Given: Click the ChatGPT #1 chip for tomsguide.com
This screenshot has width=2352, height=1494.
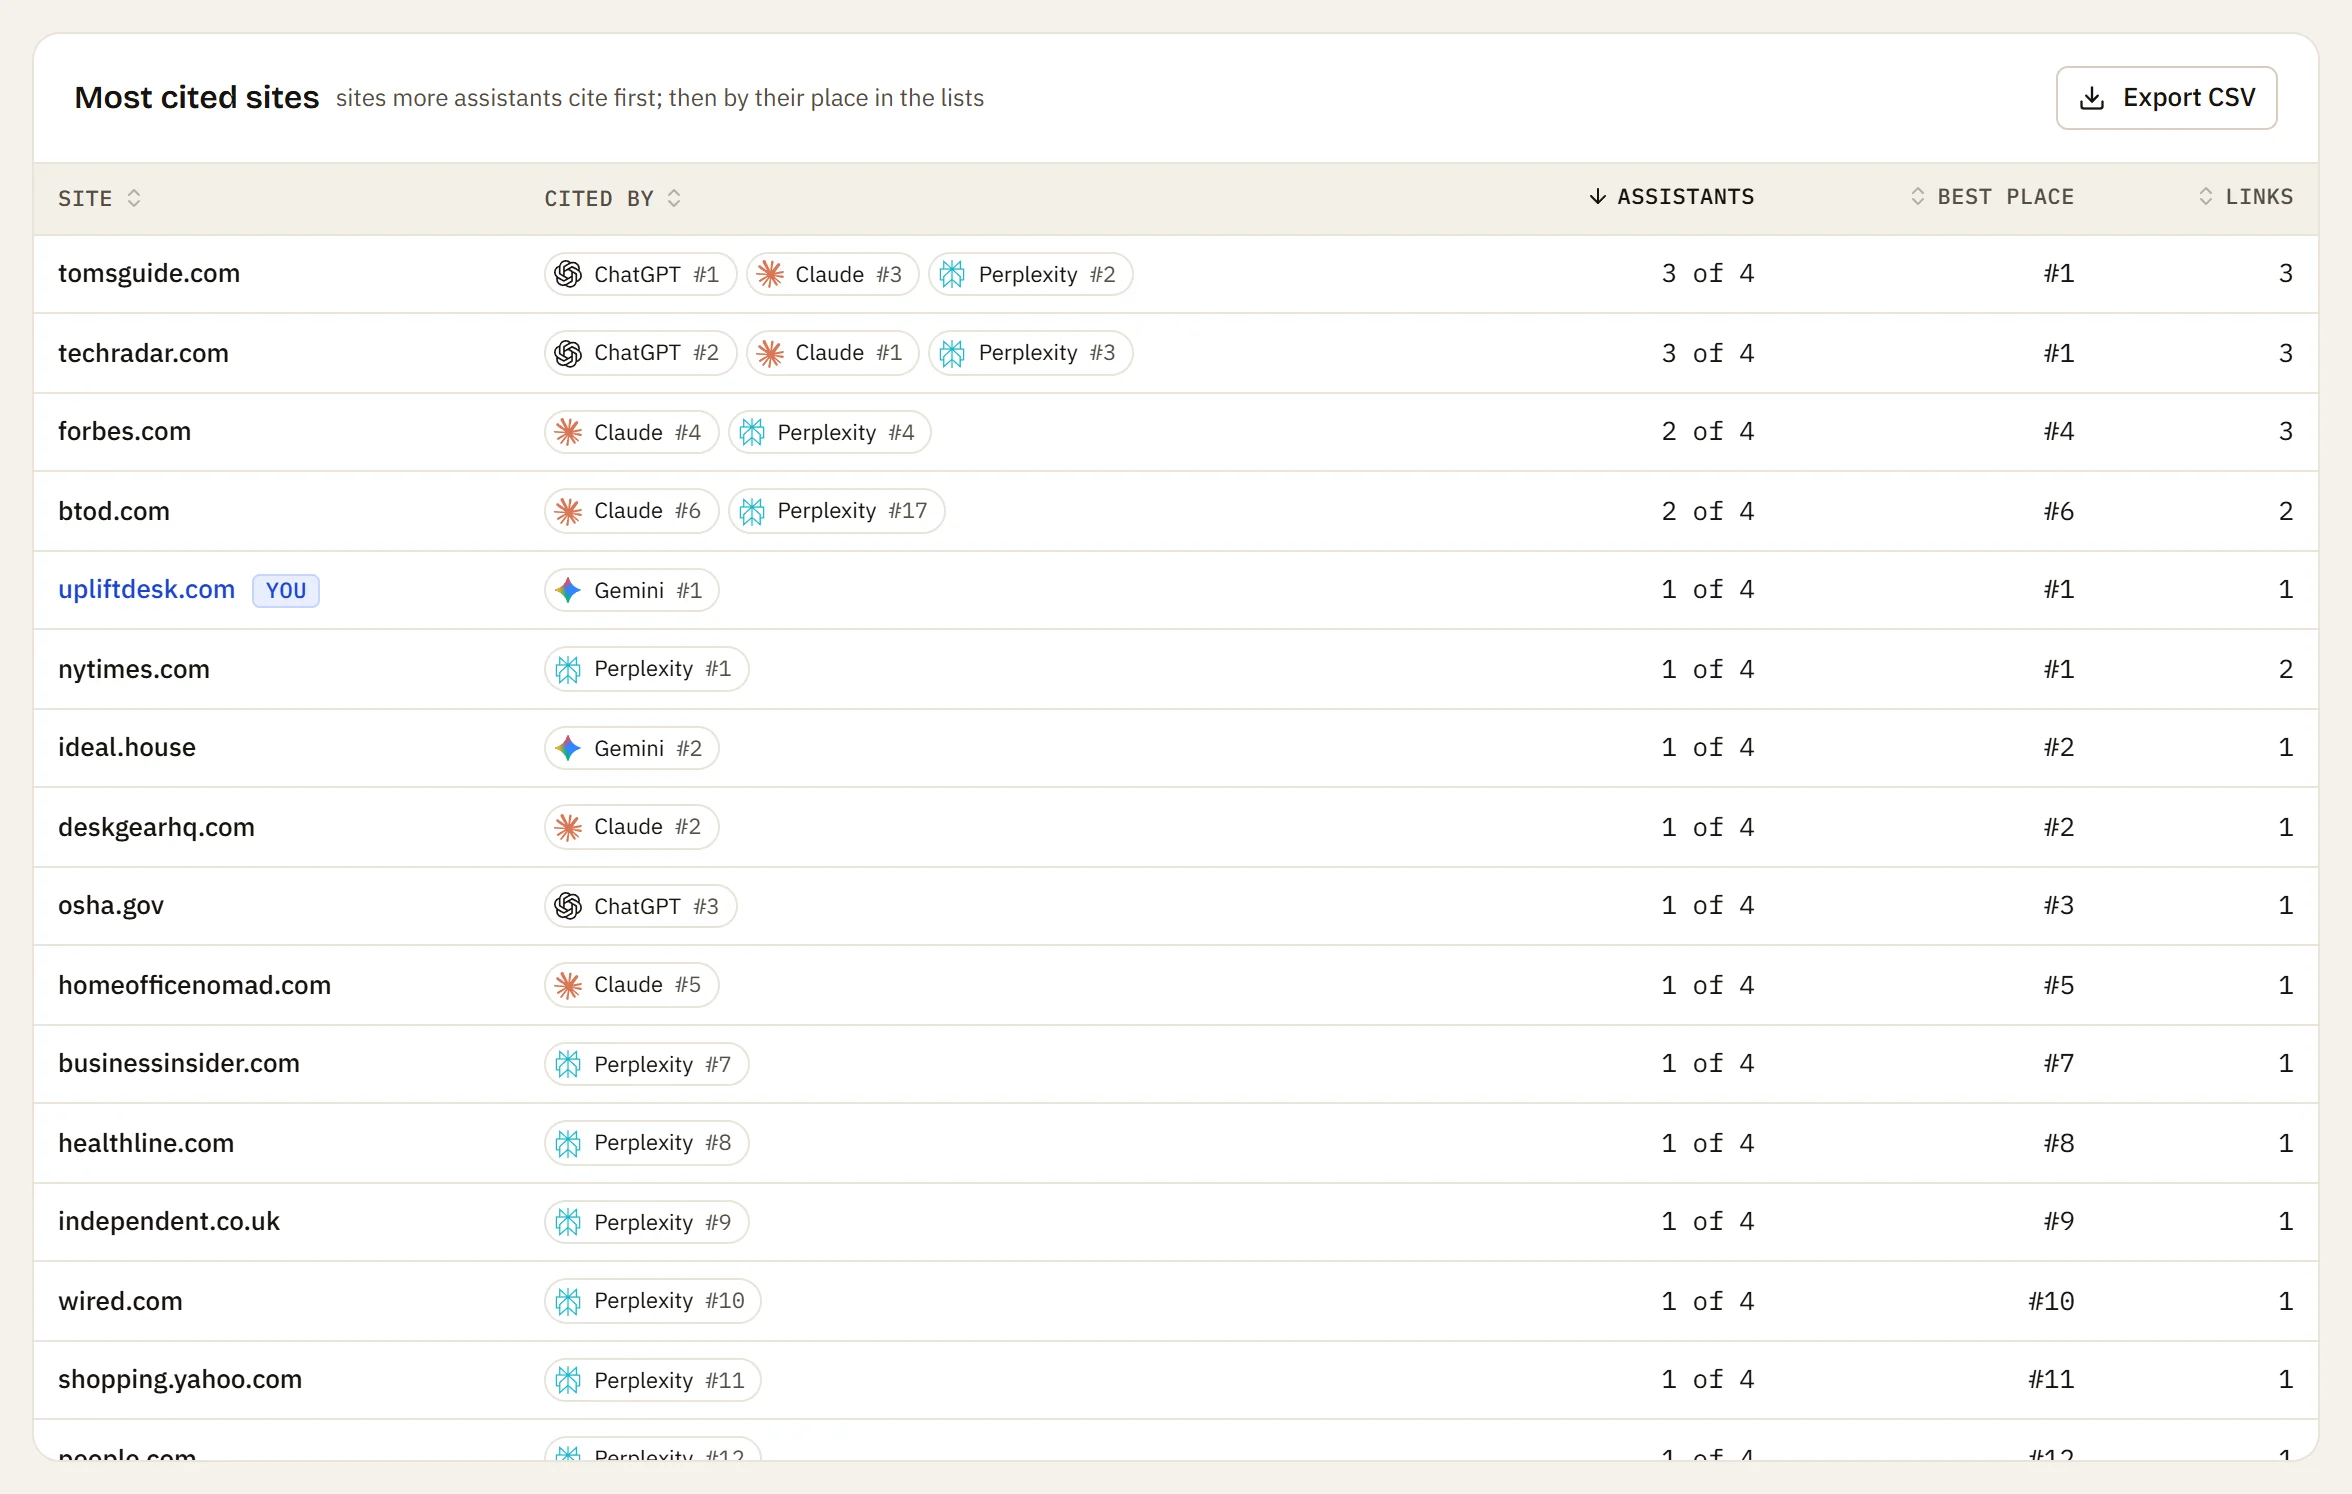Looking at the screenshot, I should tap(640, 274).
